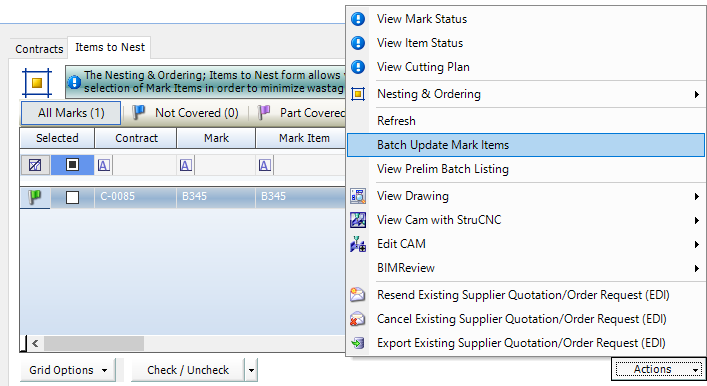Click the View Mark Status info icon
Image resolution: width=707 pixels, height=386 pixels.
coord(358,19)
